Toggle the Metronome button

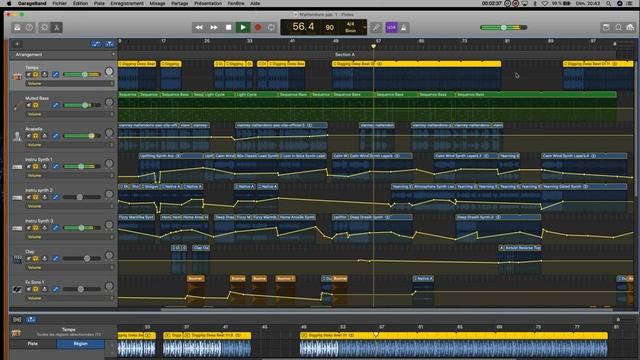404,27
